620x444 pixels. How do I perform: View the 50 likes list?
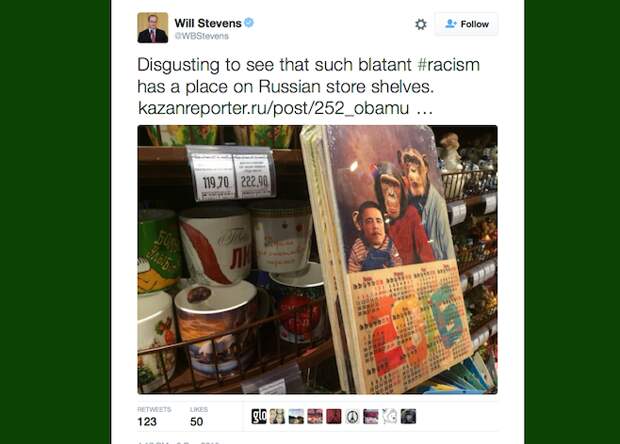[198, 416]
